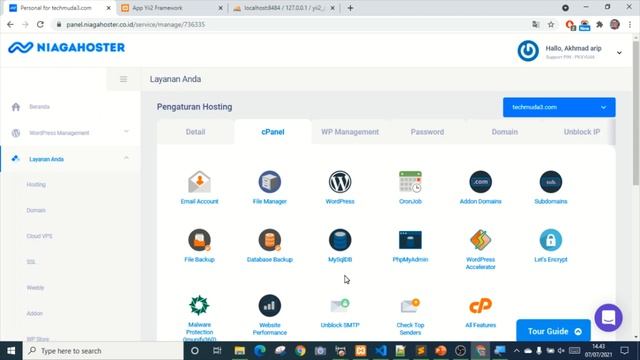Open the CronJob calendar icon
The height and width of the screenshot is (360, 640).
[x=410, y=182]
